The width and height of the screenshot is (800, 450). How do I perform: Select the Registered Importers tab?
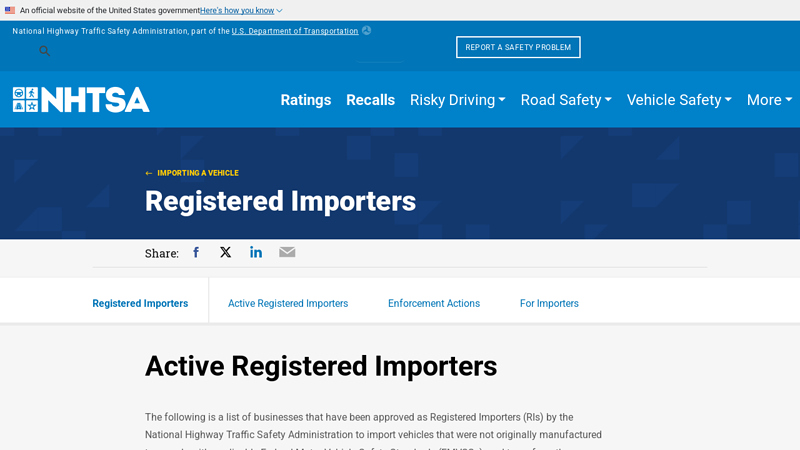coord(140,303)
